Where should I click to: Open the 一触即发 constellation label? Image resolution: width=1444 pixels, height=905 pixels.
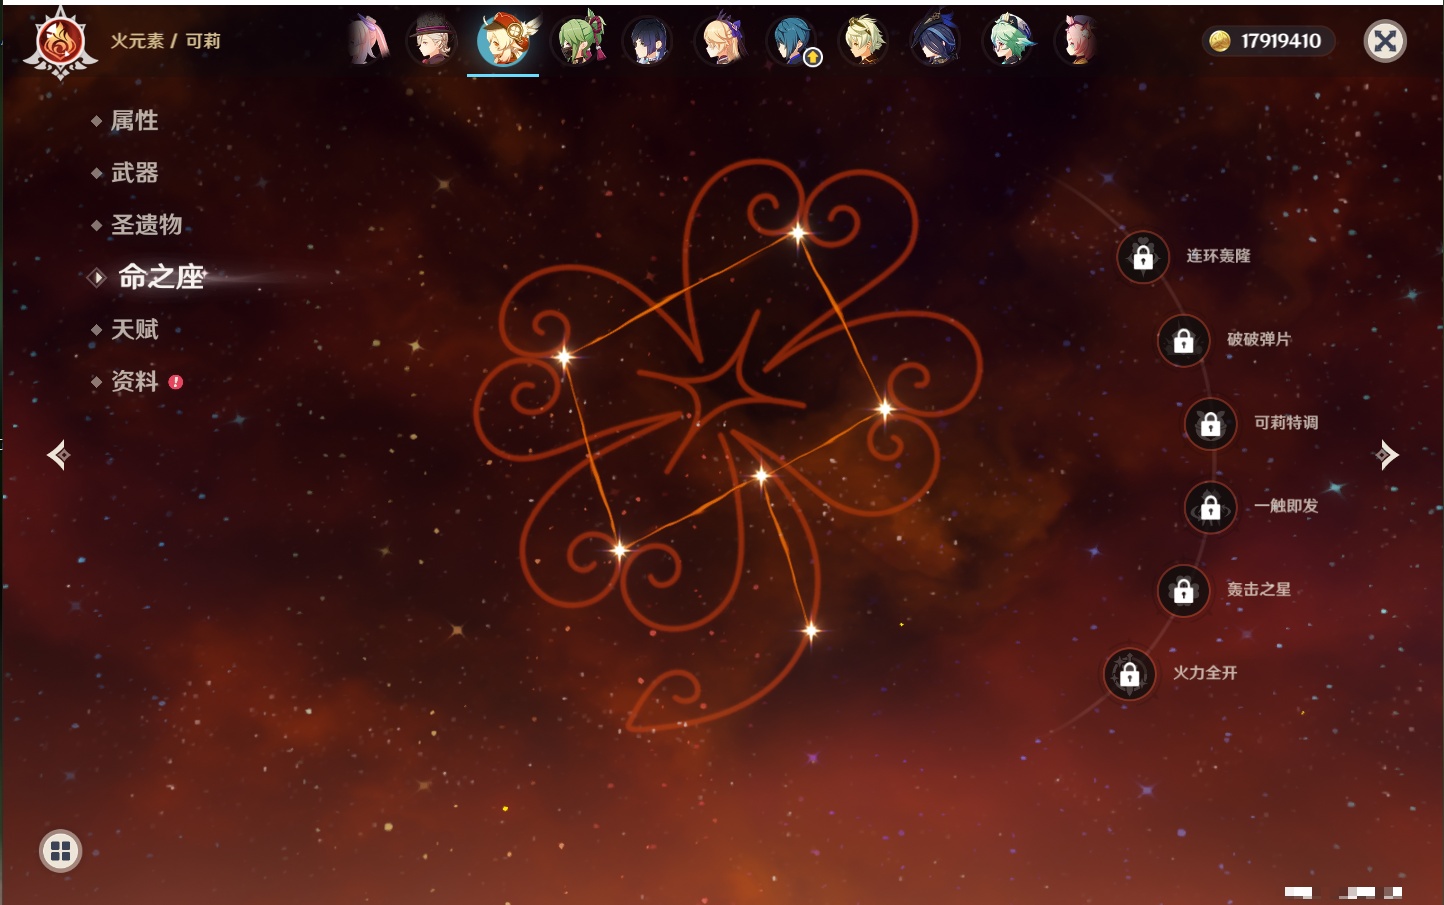1286,506
